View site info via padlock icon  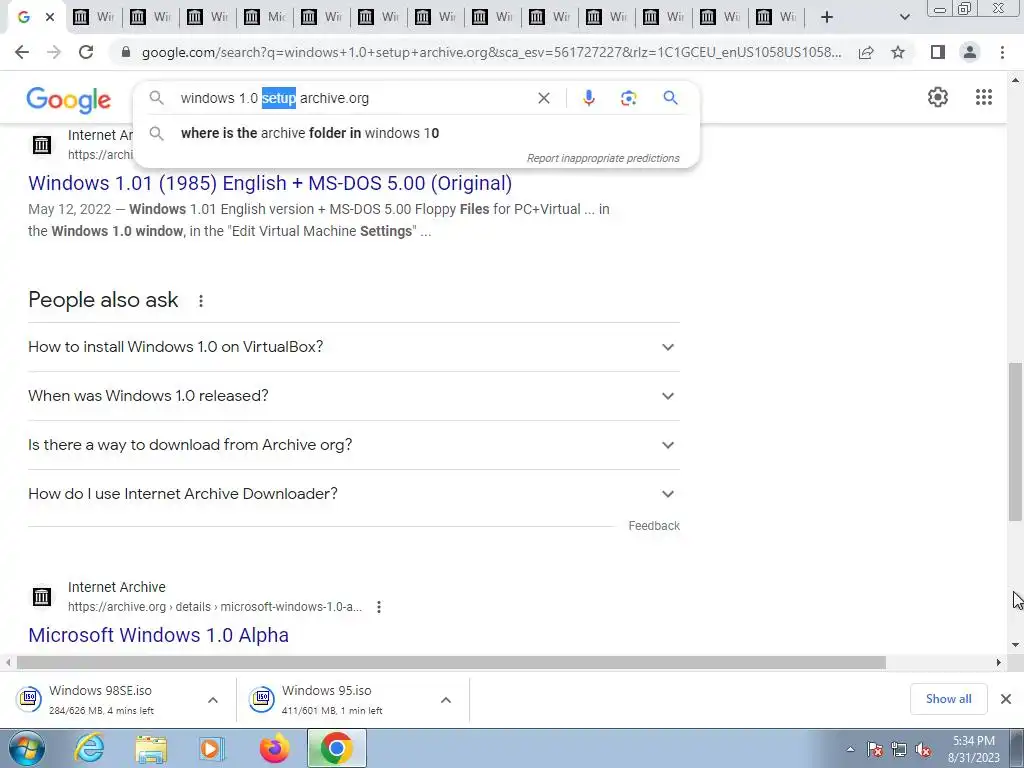coord(126,52)
